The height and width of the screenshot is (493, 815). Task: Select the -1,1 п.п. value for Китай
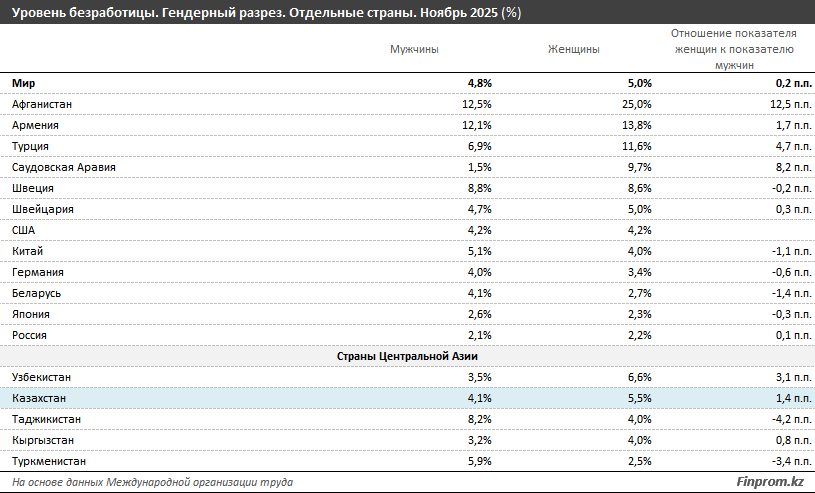792,251
